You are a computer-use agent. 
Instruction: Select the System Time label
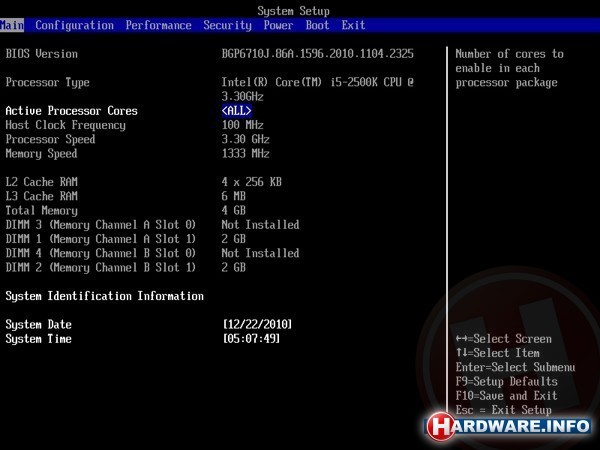(38, 339)
